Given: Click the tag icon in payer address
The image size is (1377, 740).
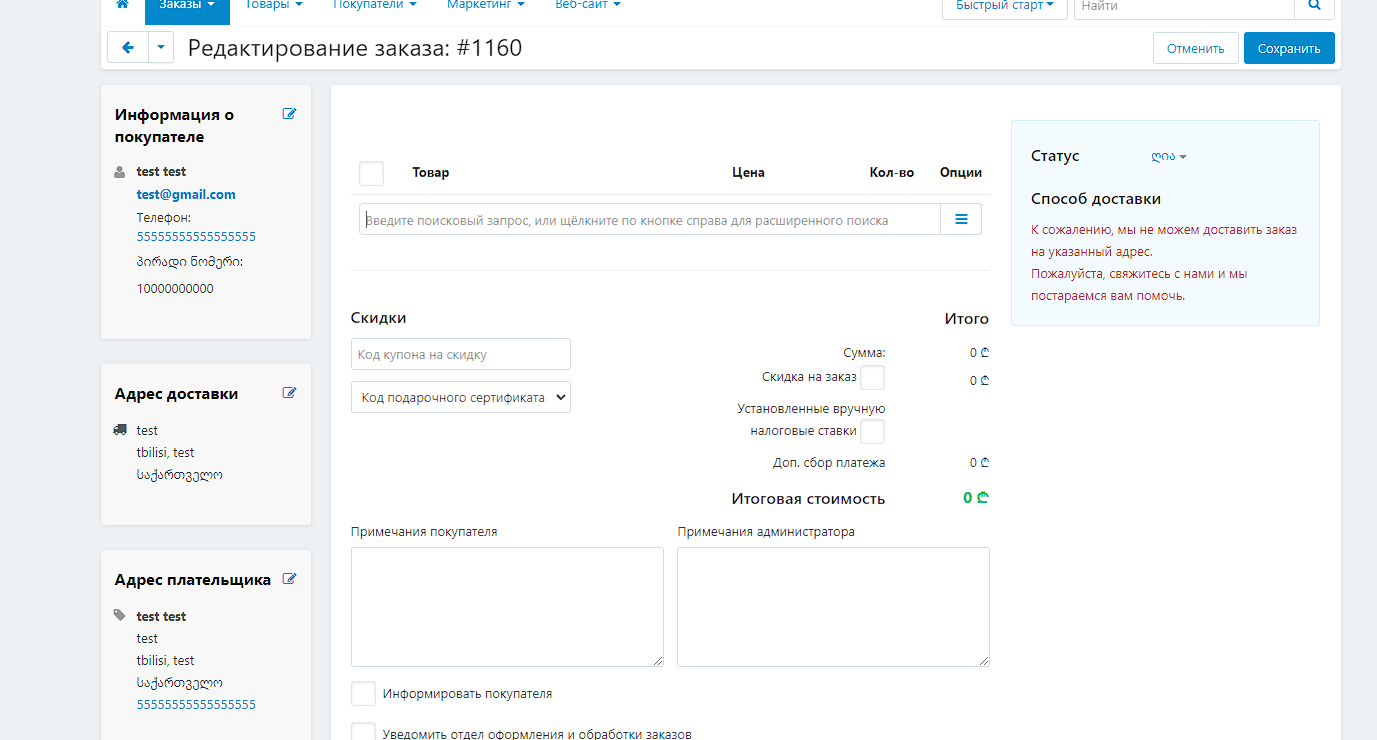Looking at the screenshot, I should (120, 616).
